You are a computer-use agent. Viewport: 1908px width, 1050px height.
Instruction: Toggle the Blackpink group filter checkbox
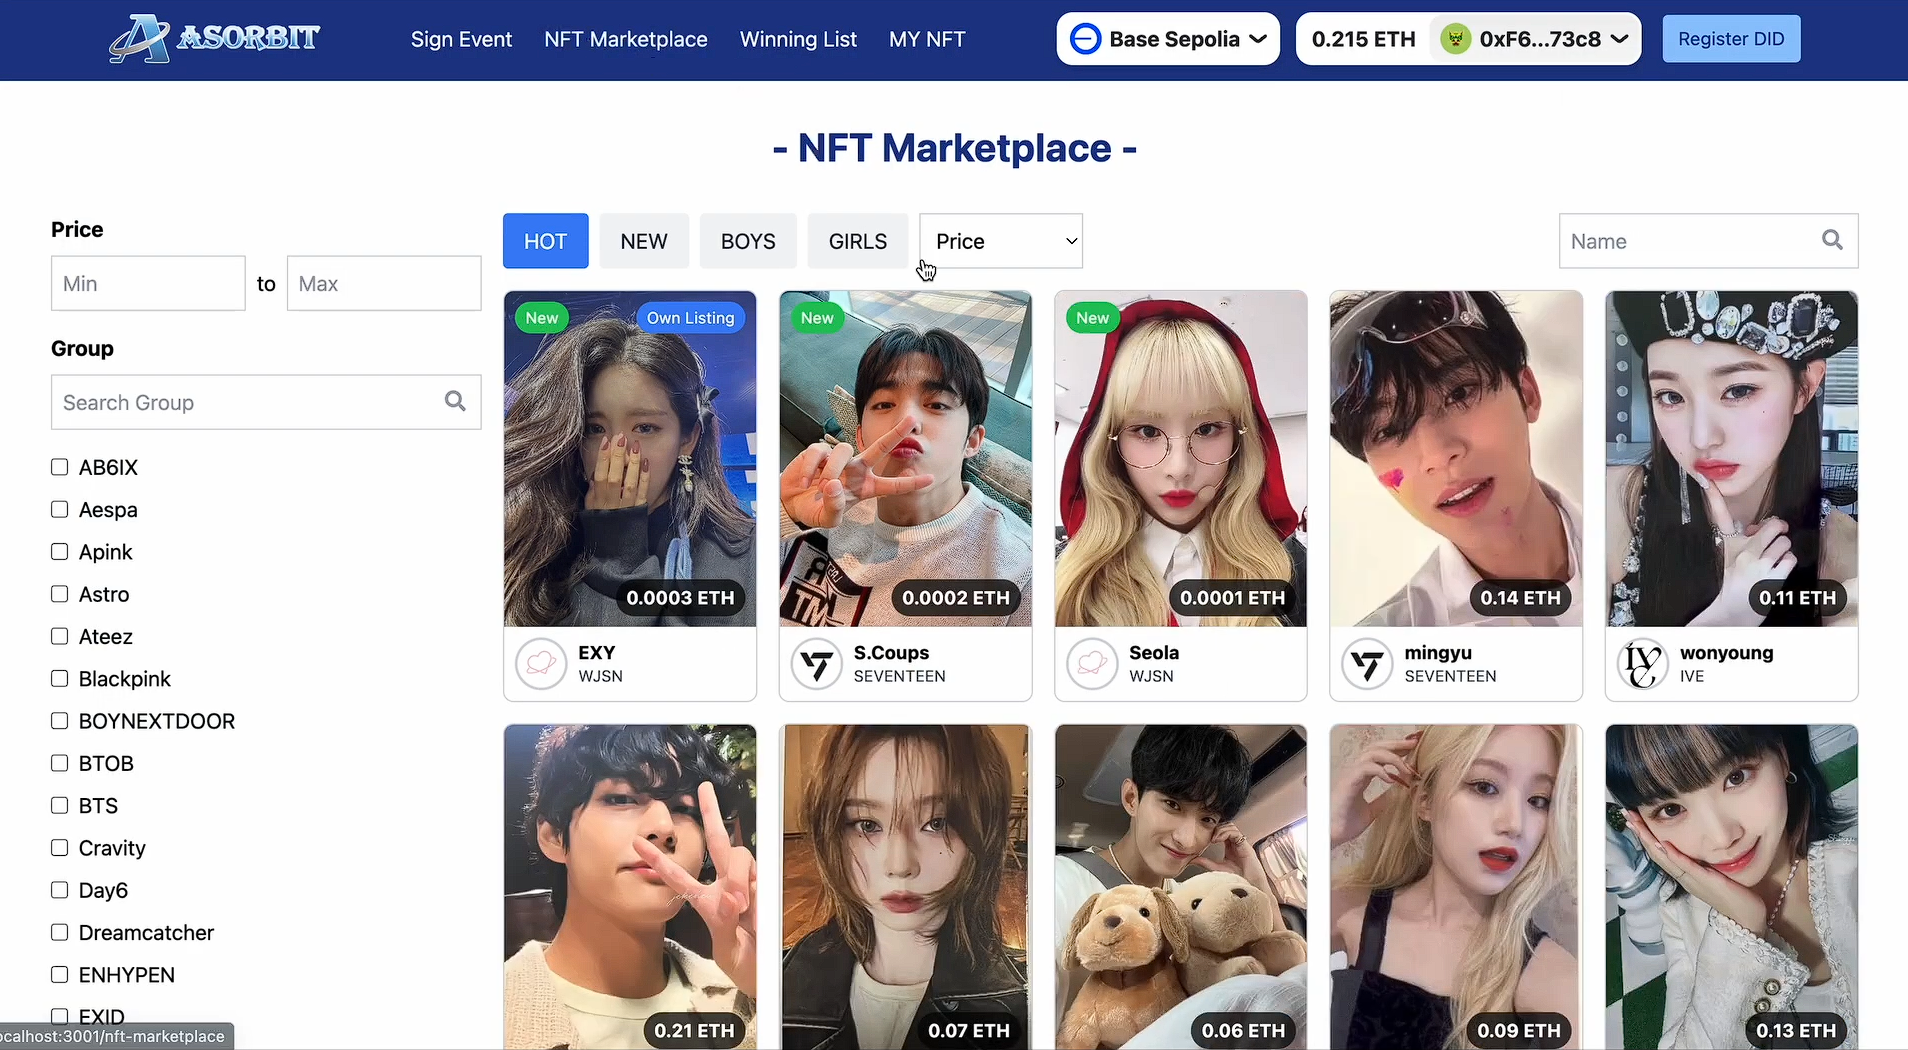[60, 679]
